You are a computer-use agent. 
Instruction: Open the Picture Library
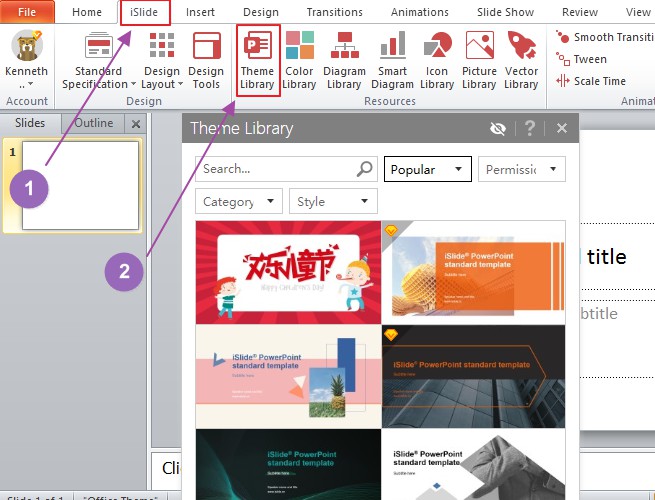(x=479, y=60)
